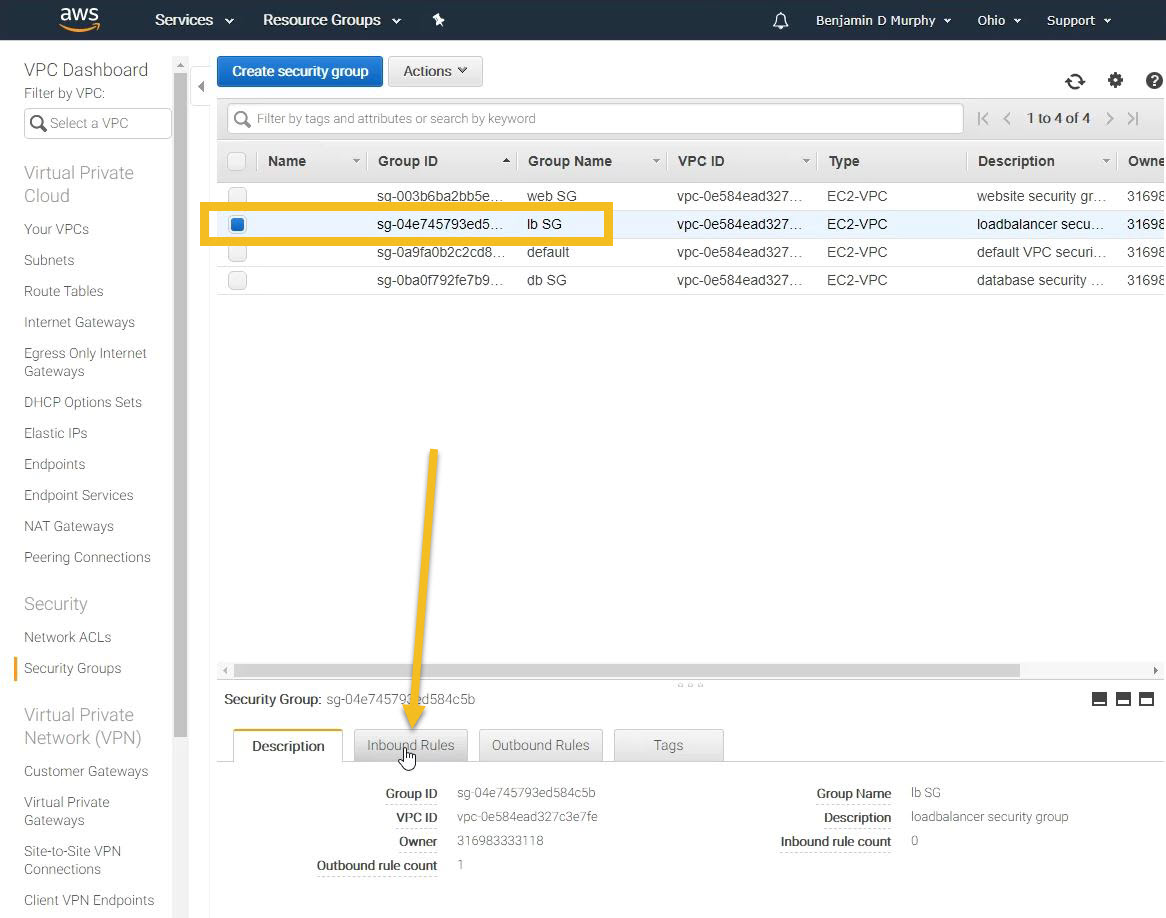This screenshot has width=1166, height=918.
Task: Switch to the Tags tab
Action: tap(668, 745)
